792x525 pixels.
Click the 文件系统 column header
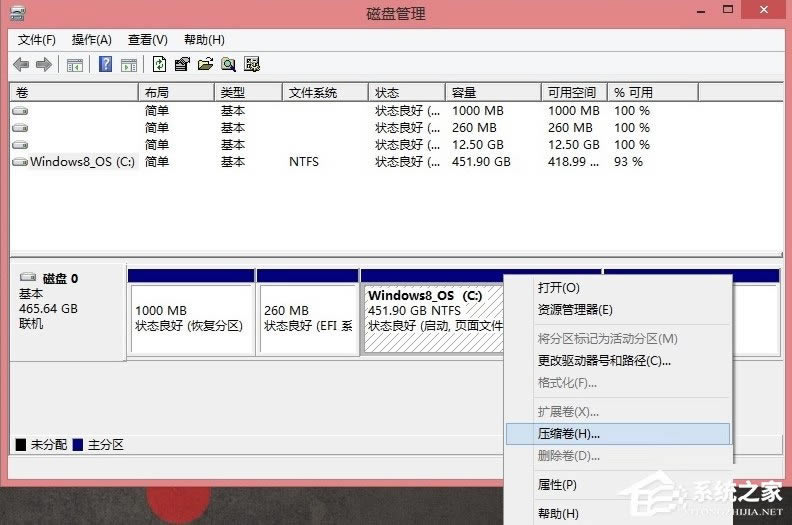coord(325,92)
